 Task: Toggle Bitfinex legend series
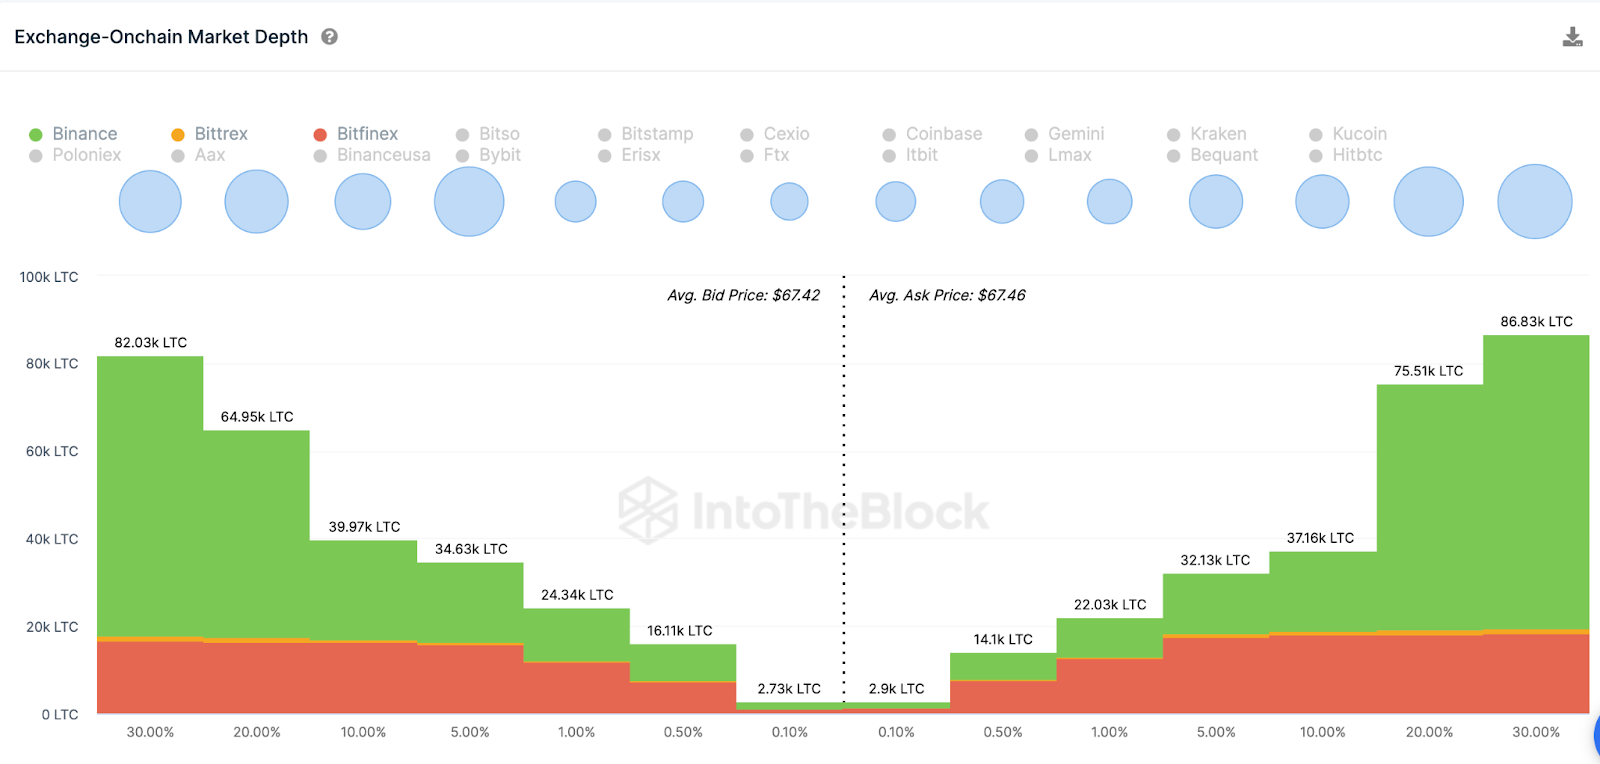[356, 134]
